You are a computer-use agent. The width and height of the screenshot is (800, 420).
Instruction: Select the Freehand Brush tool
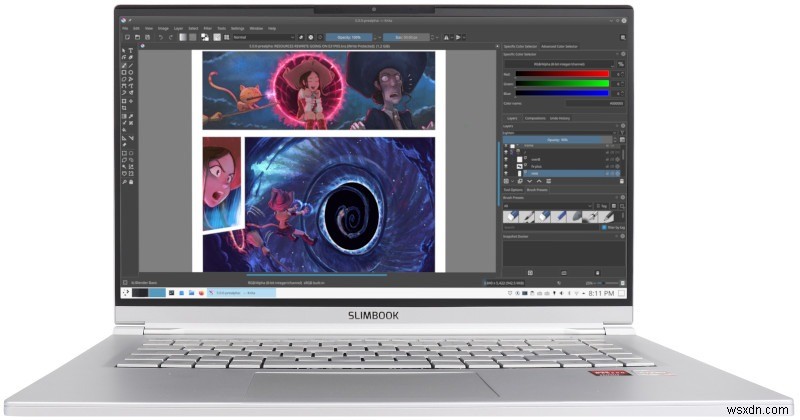pyautogui.click(x=124, y=65)
